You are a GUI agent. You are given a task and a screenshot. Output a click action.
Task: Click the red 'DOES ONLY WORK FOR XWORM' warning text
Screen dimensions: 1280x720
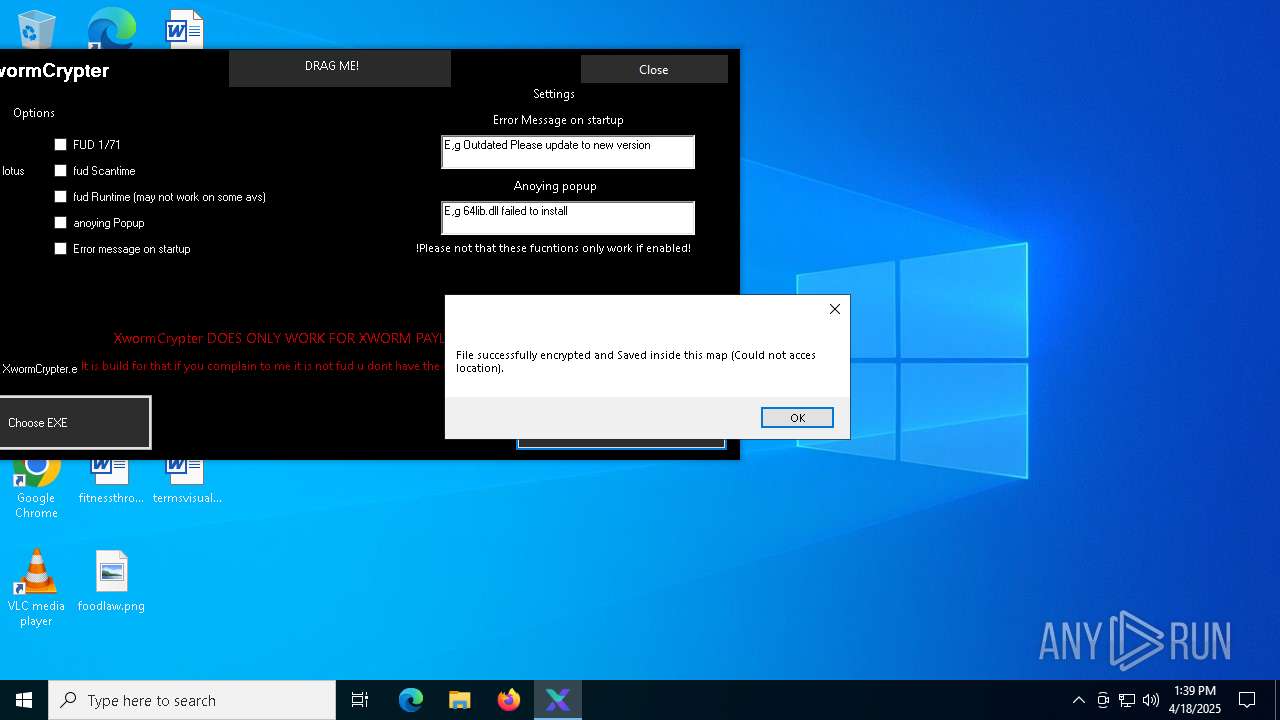pyautogui.click(x=279, y=339)
